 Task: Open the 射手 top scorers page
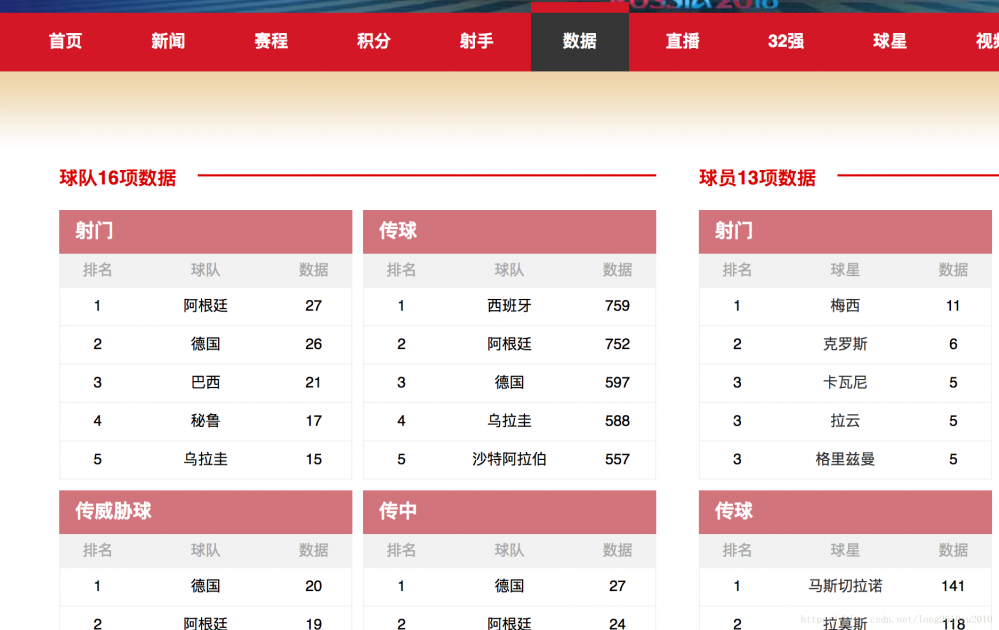pos(476,42)
